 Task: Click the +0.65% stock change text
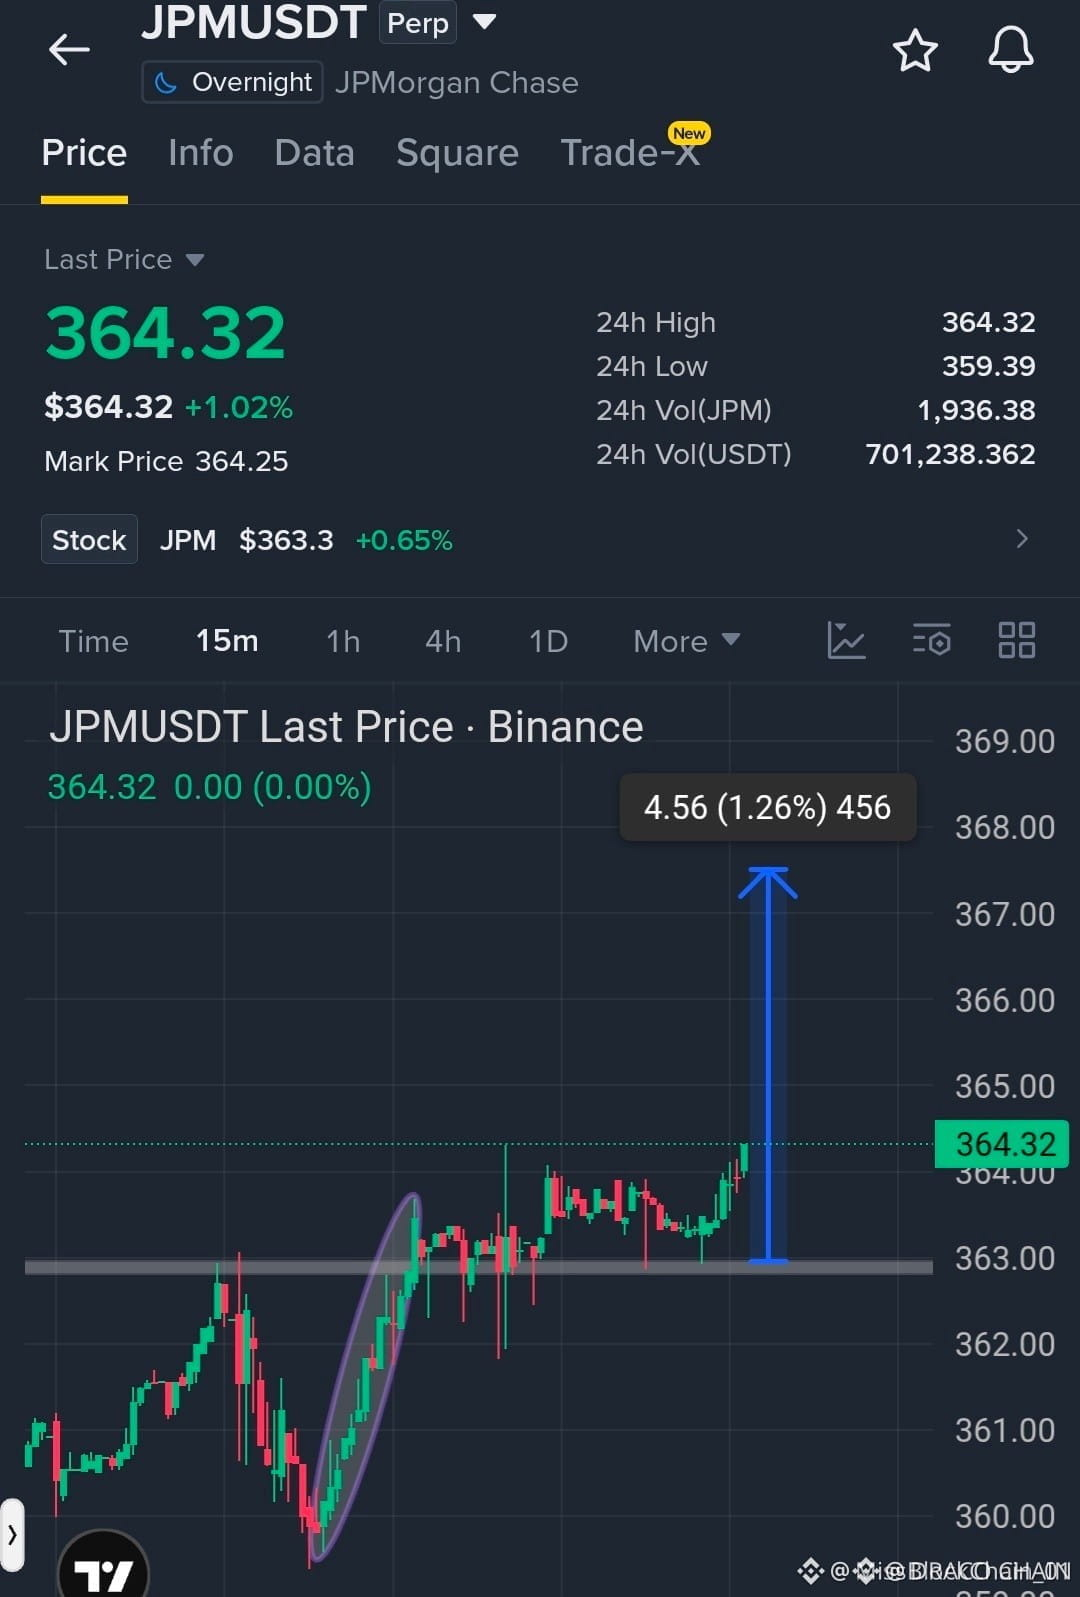404,540
